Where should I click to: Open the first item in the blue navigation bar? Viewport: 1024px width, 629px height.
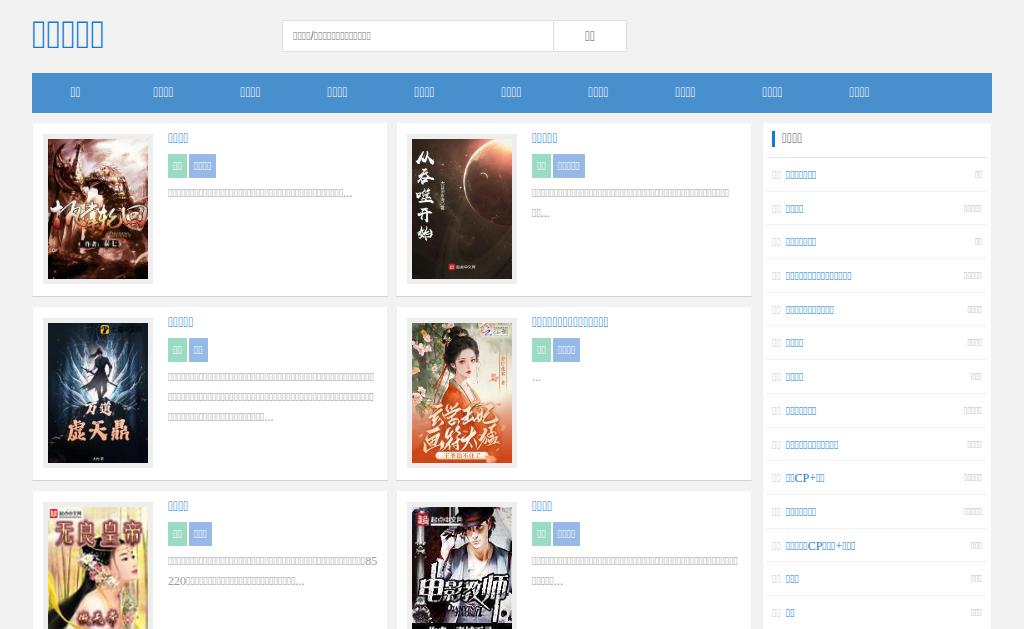coord(75,92)
